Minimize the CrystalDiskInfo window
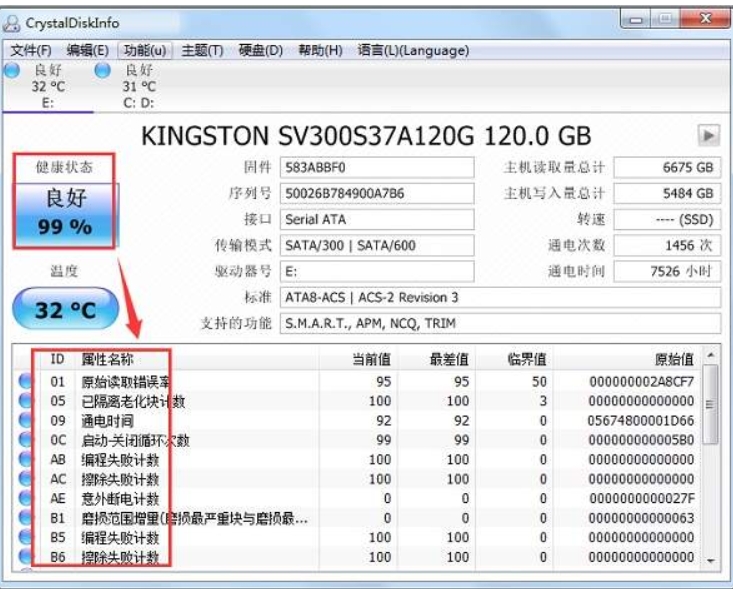 (x=635, y=20)
